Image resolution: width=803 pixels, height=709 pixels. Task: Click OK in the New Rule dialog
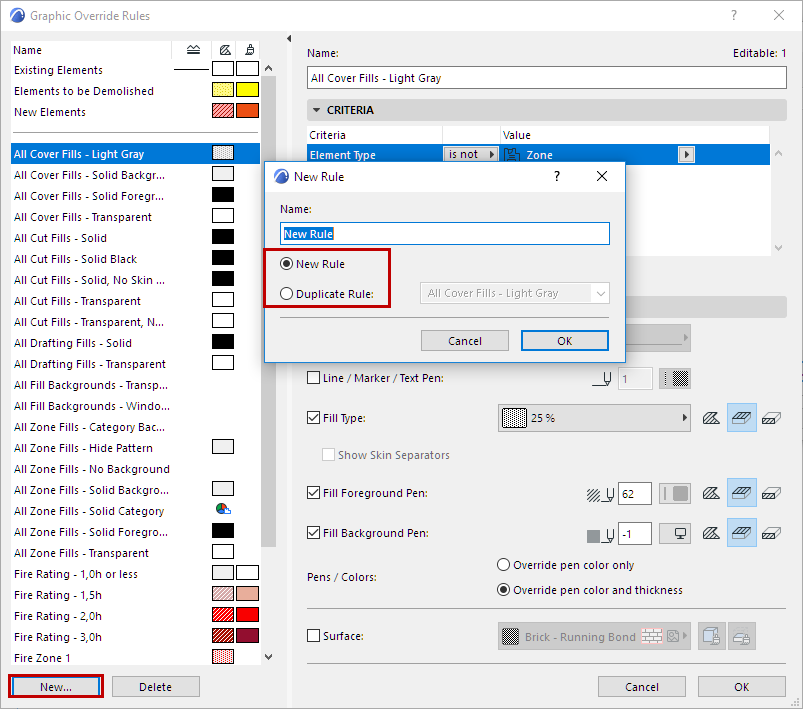[x=565, y=341]
